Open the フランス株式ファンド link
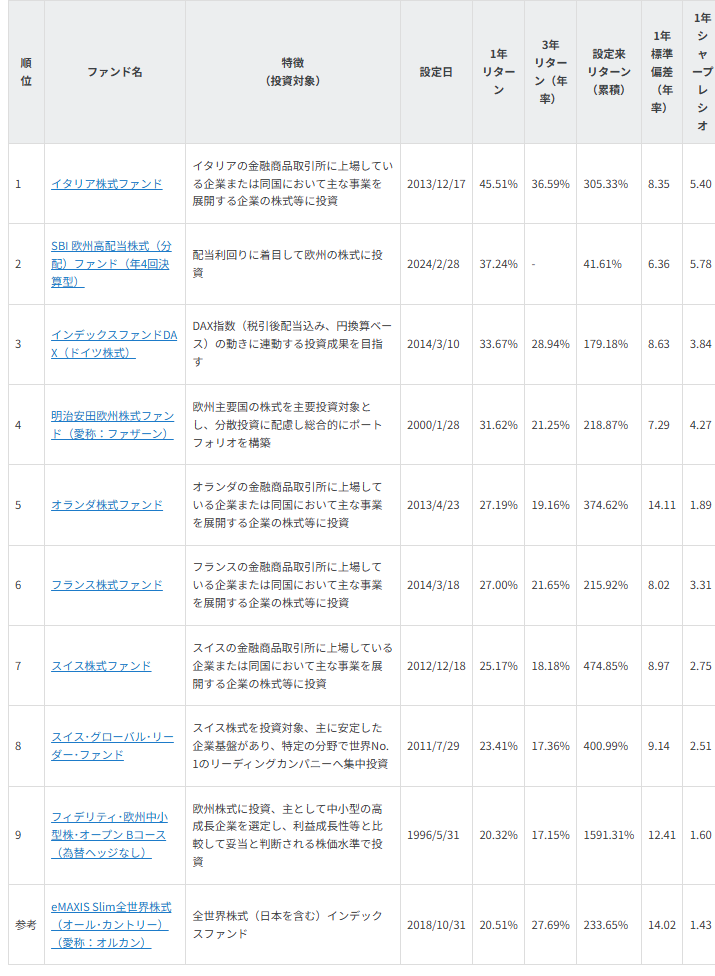The image size is (715, 976). click(x=107, y=585)
